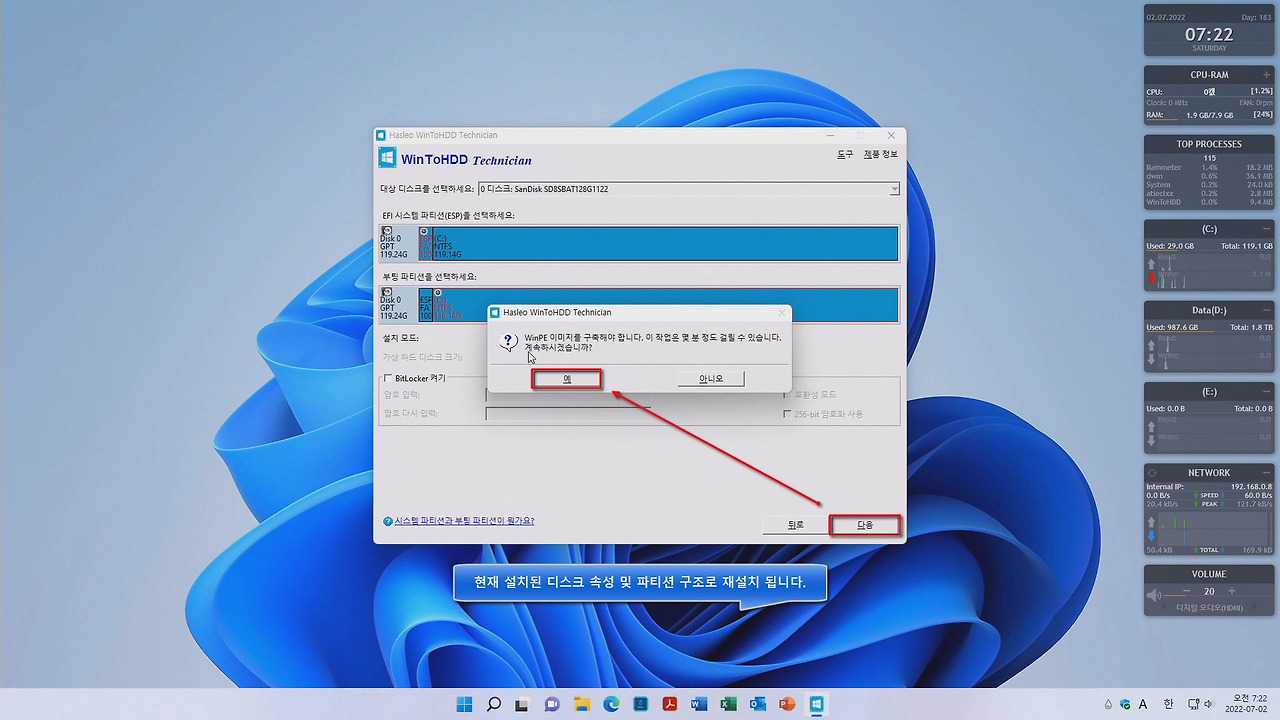Launch Outlook from the taskbar
The width and height of the screenshot is (1280, 720).
[x=758, y=704]
